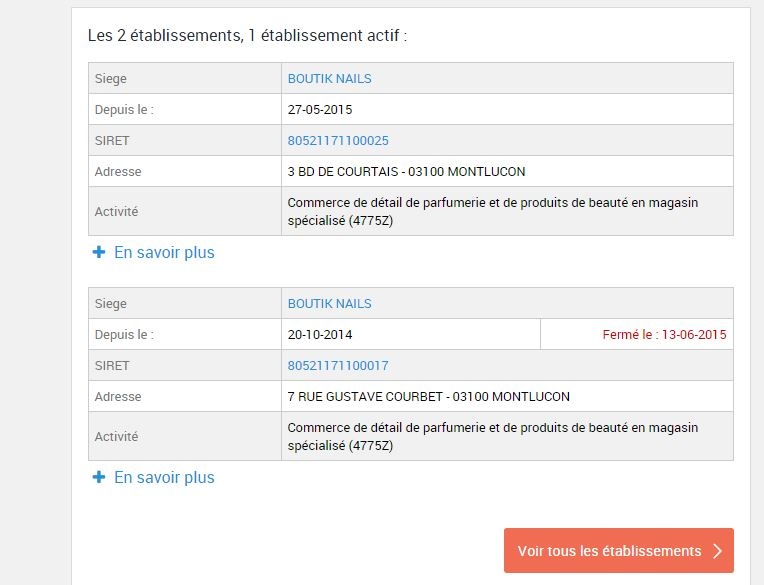This screenshot has width=764, height=585.
Task: Click the plus icon for the BD de Courtais establishment
Action: coord(99,253)
